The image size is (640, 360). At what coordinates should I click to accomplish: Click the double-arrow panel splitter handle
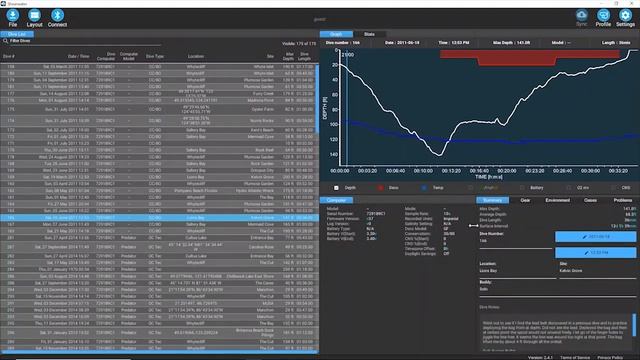473,225
